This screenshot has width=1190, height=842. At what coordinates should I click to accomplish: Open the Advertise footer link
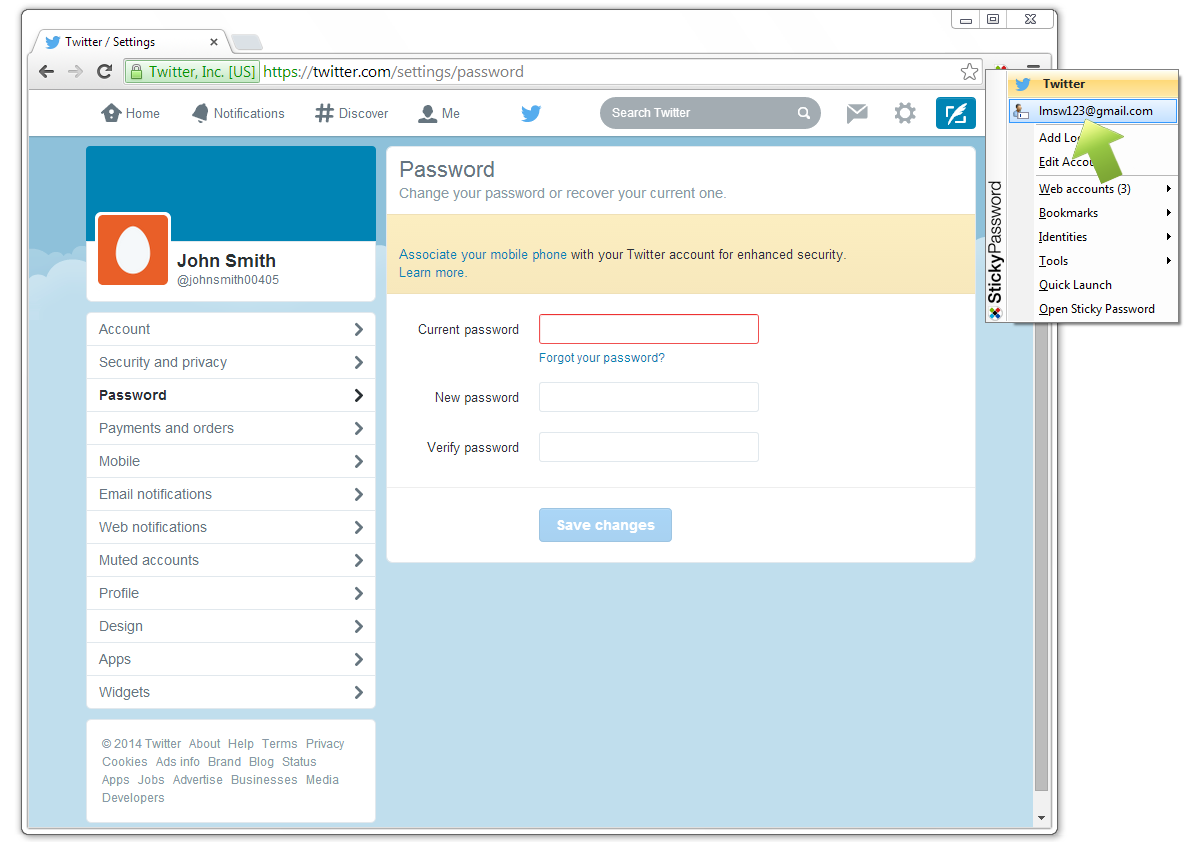point(197,780)
